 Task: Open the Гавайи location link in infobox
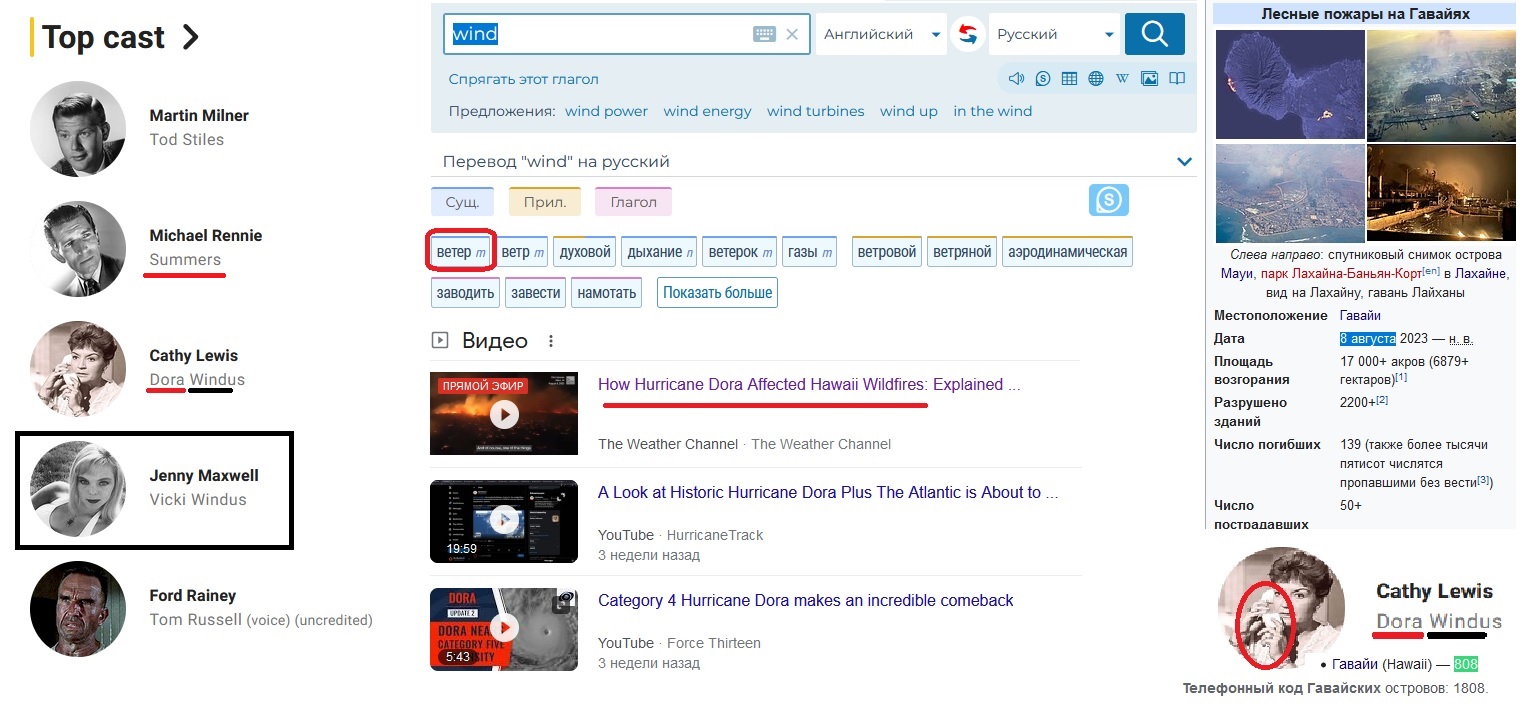click(1360, 315)
